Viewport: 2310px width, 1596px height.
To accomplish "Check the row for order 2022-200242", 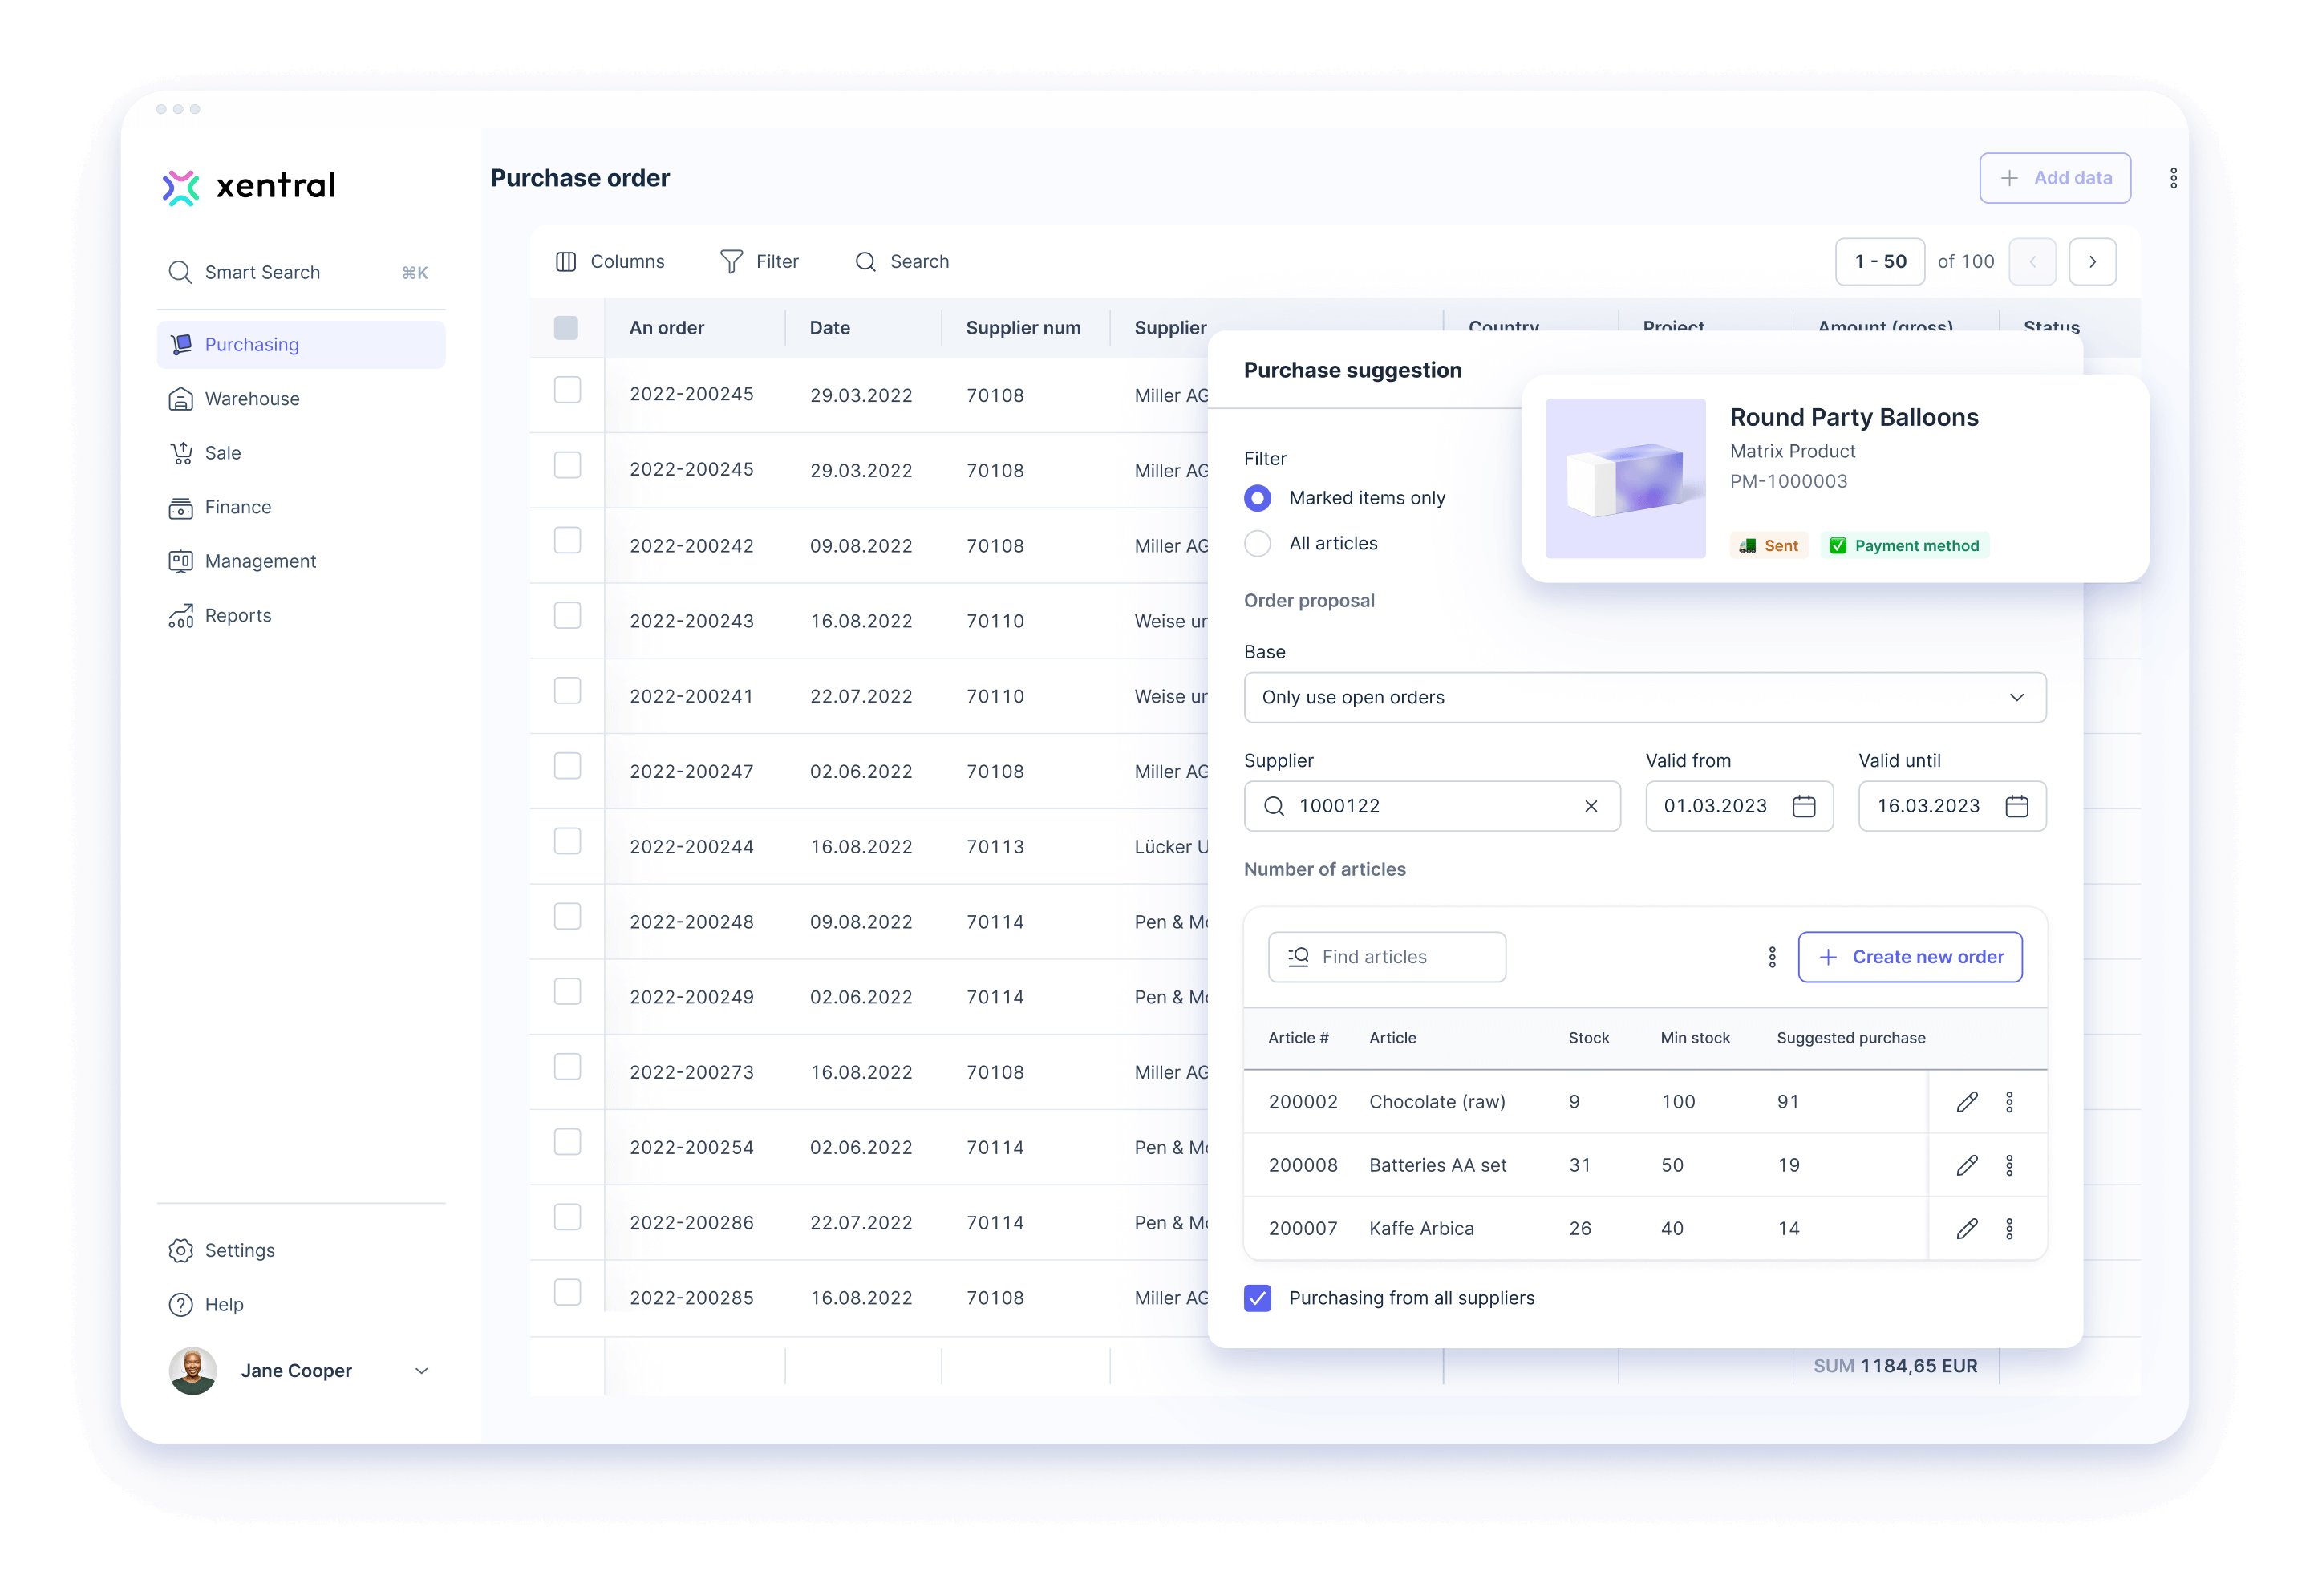I will point(567,540).
